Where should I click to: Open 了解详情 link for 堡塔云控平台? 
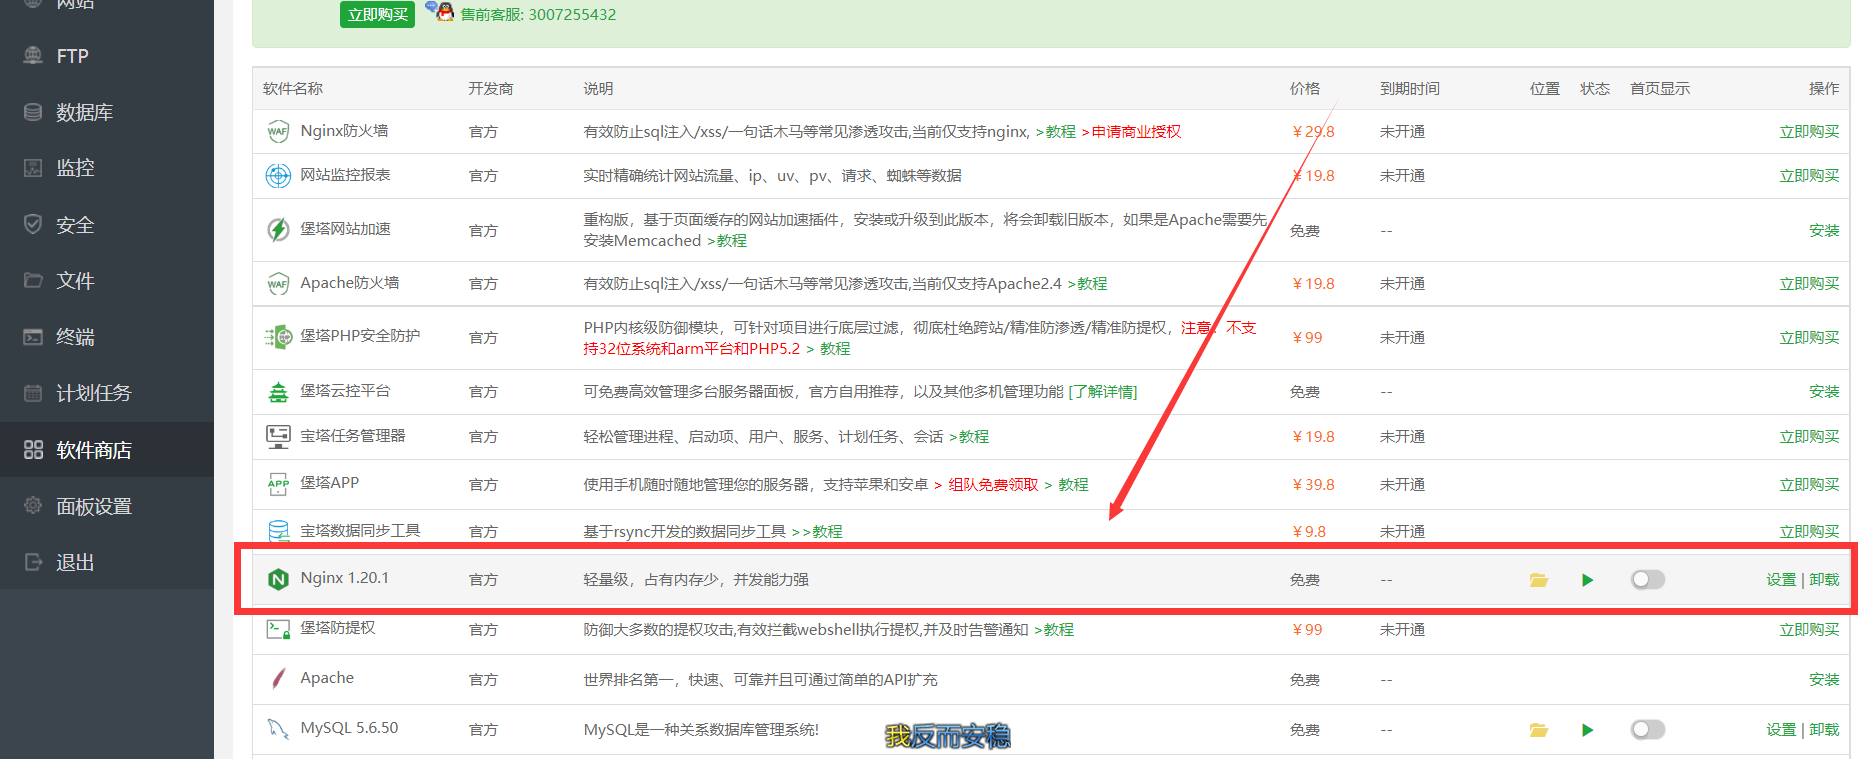1103,392
